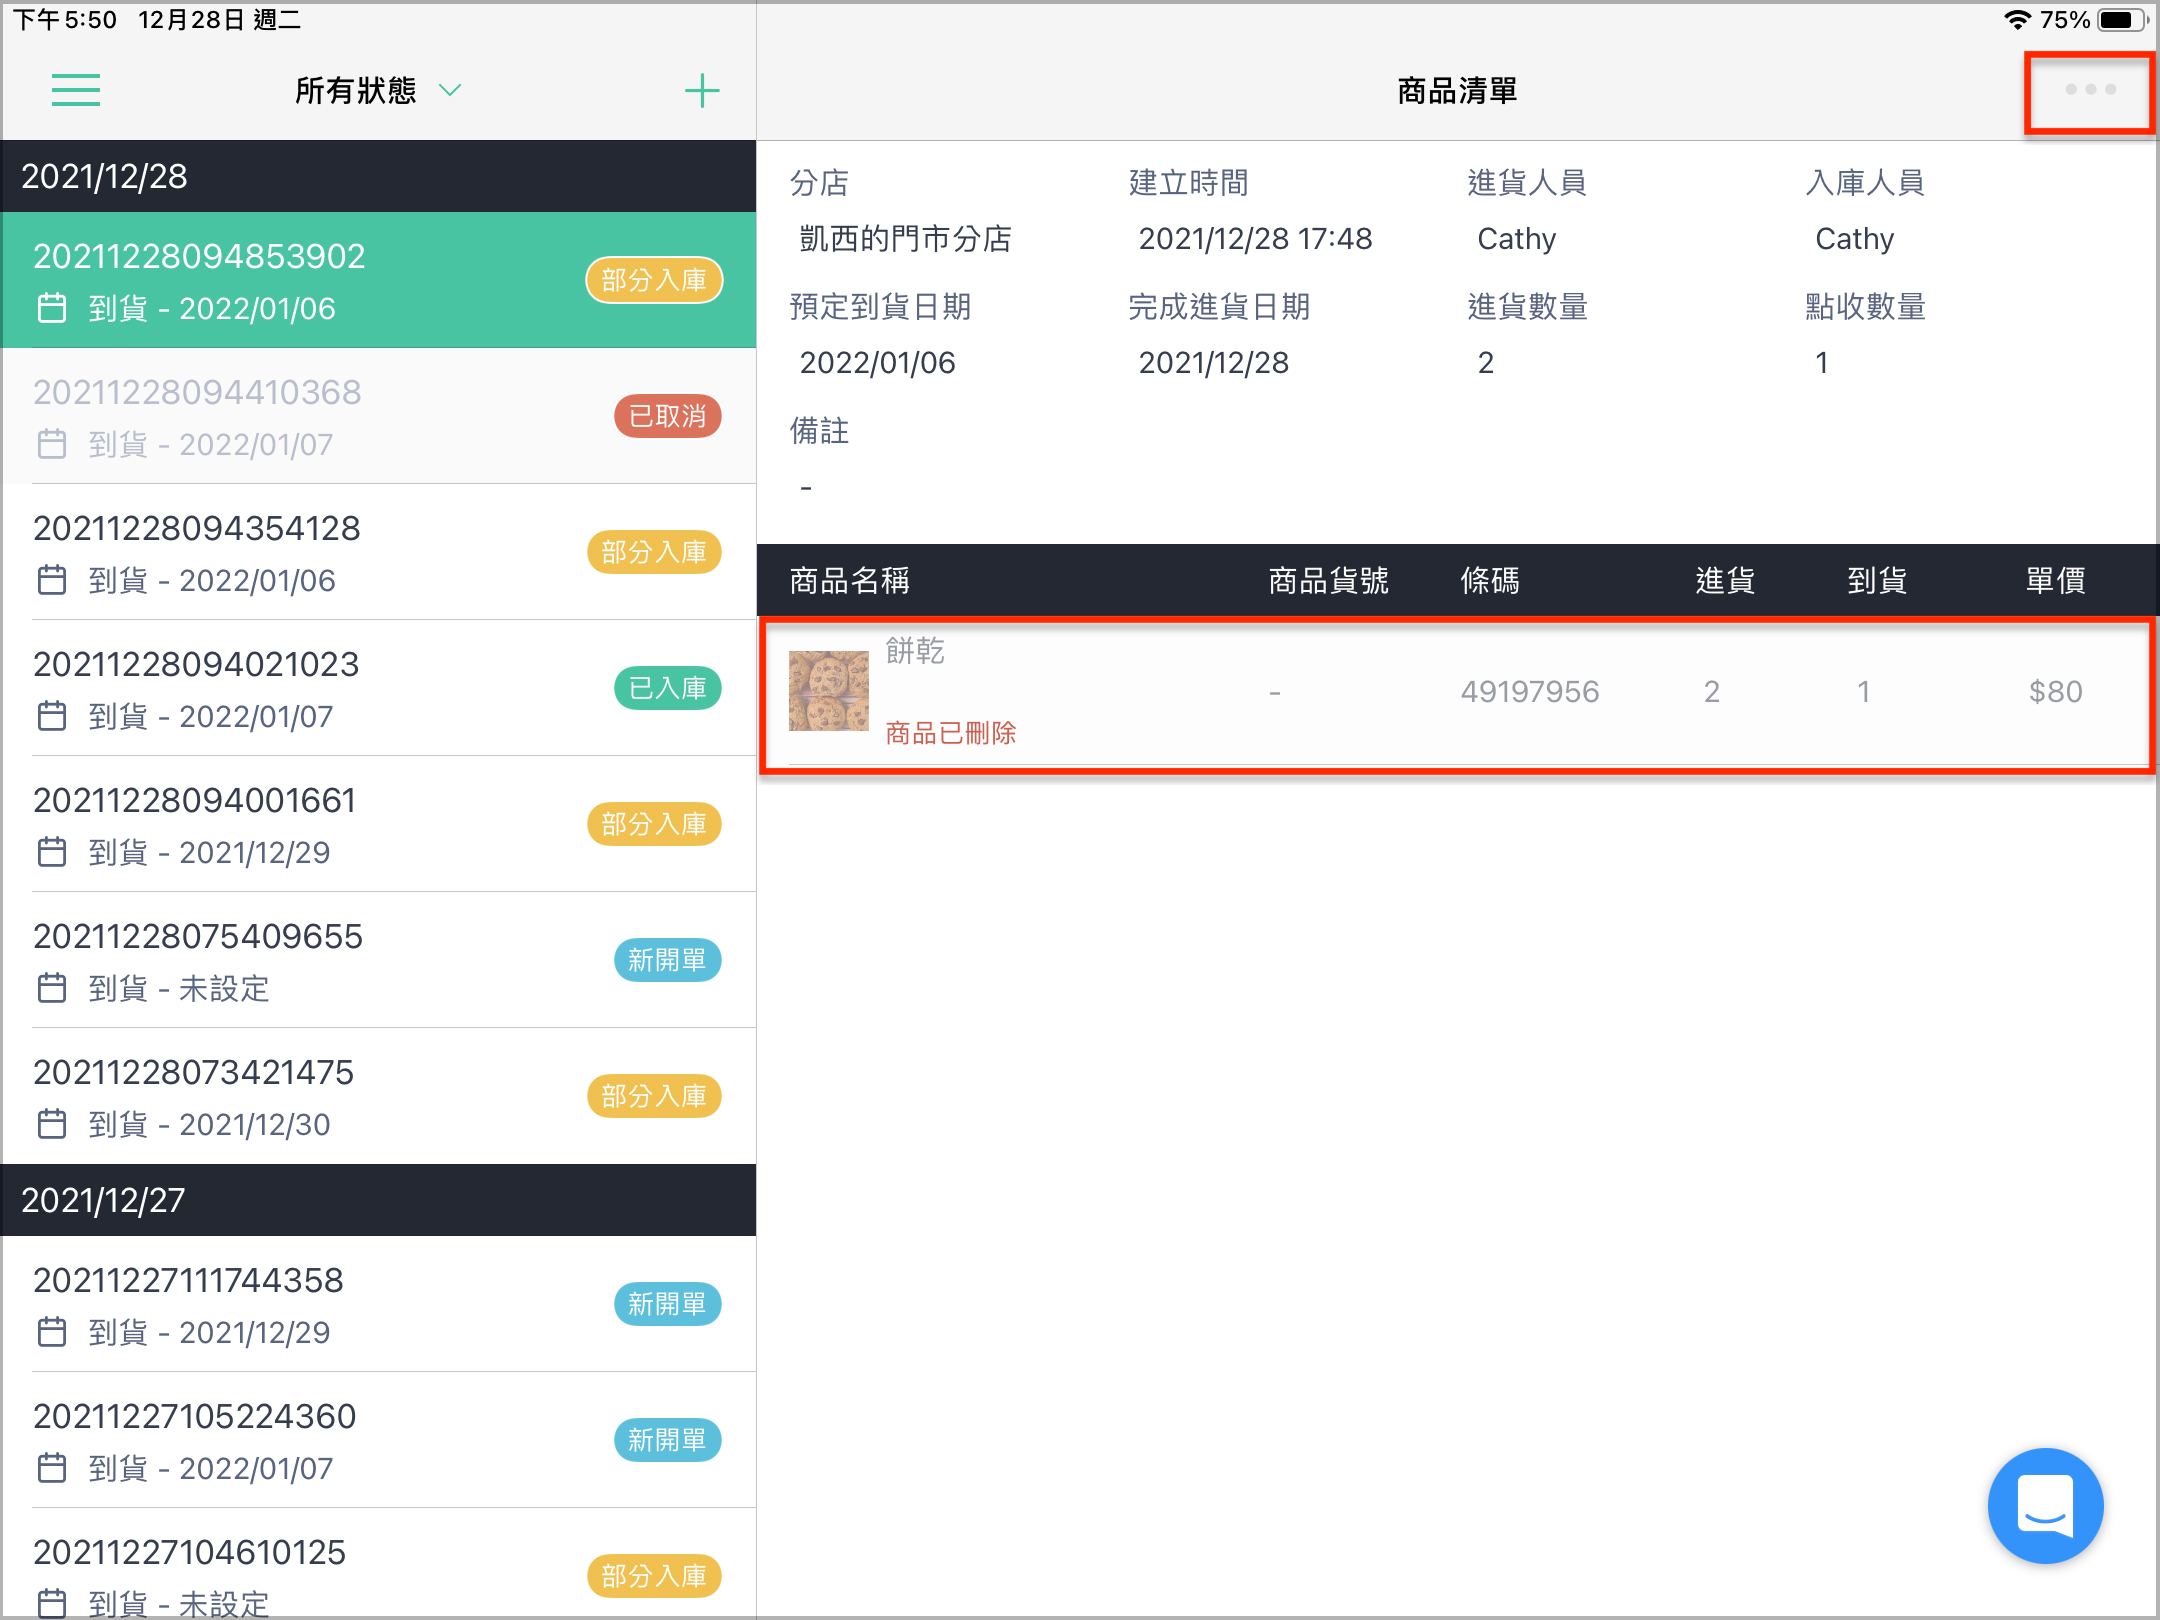Click calendar icon beside 到貨 - 2021/12/30
The height and width of the screenshot is (1620, 2160).
pyautogui.click(x=52, y=1124)
